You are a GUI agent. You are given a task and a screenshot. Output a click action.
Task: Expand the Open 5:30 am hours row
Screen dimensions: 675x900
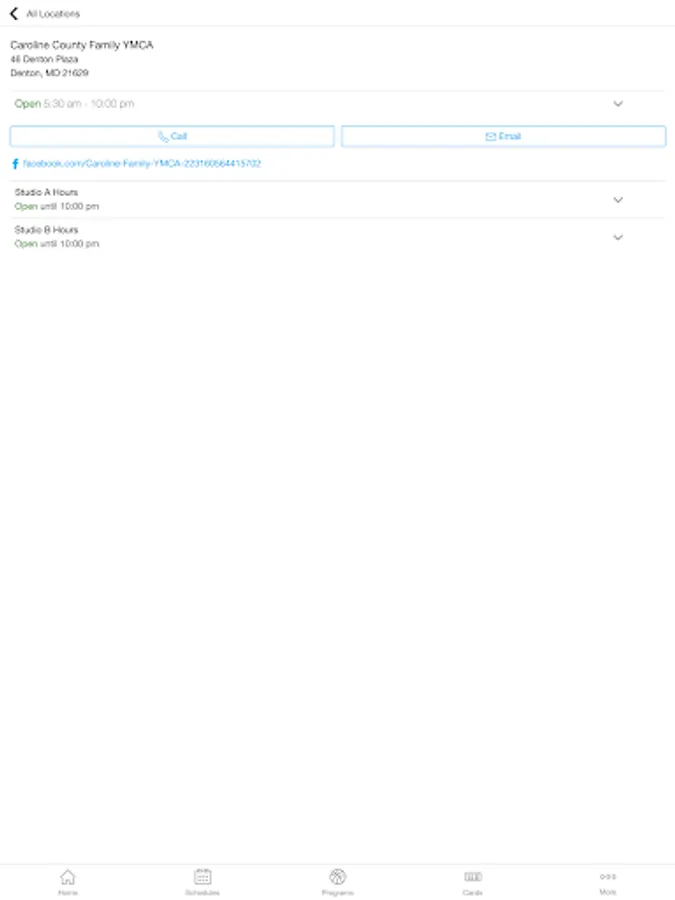pyautogui.click(x=338, y=104)
